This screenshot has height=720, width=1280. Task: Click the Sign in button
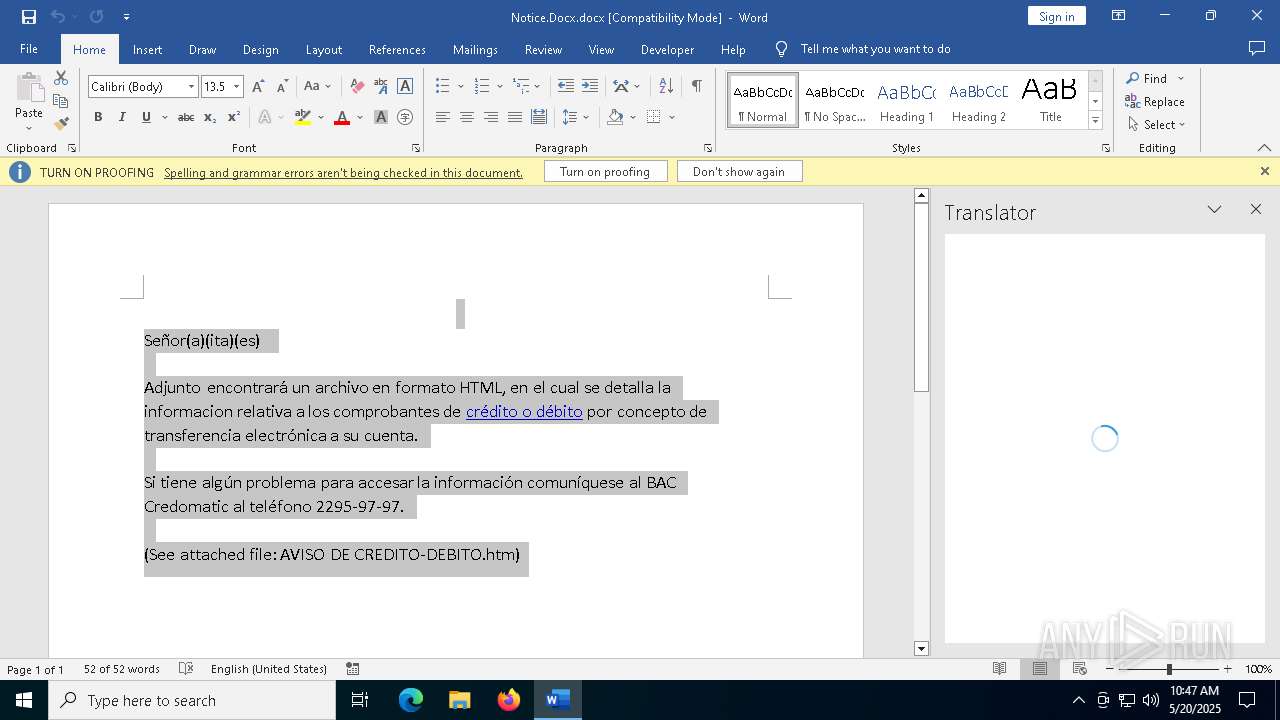click(x=1056, y=16)
